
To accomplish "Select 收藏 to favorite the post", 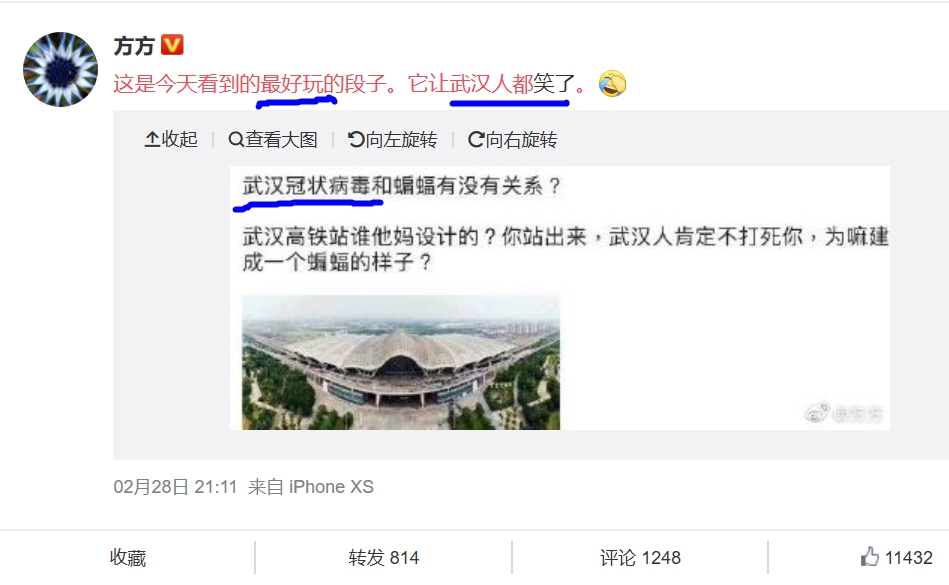I will point(128,558).
